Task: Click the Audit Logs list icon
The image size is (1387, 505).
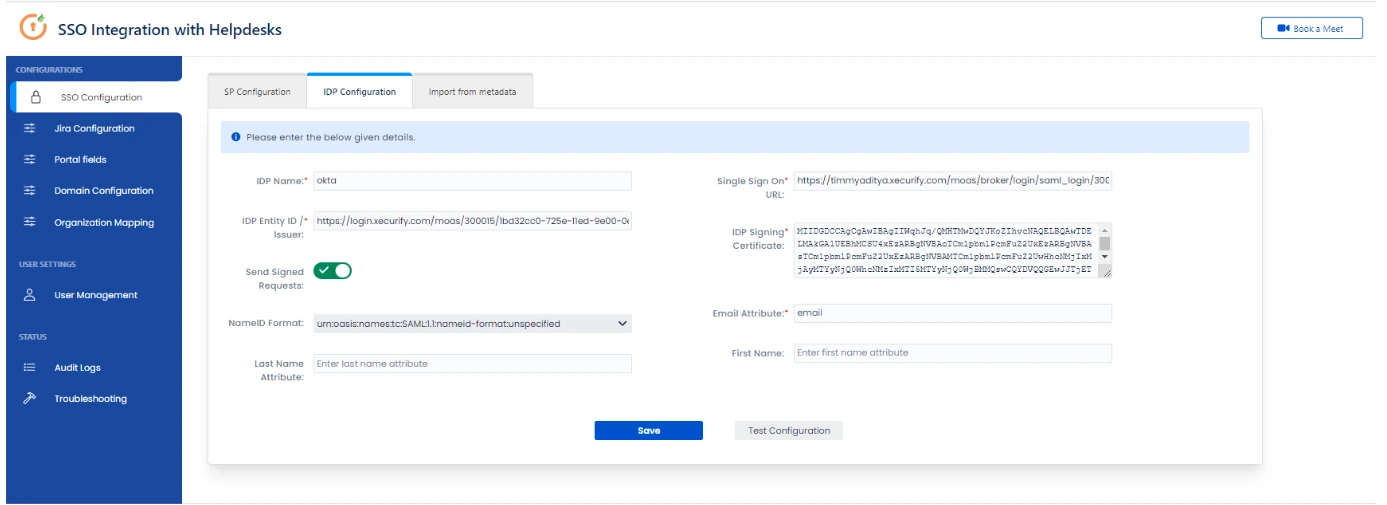Action: pyautogui.click(x=30, y=367)
